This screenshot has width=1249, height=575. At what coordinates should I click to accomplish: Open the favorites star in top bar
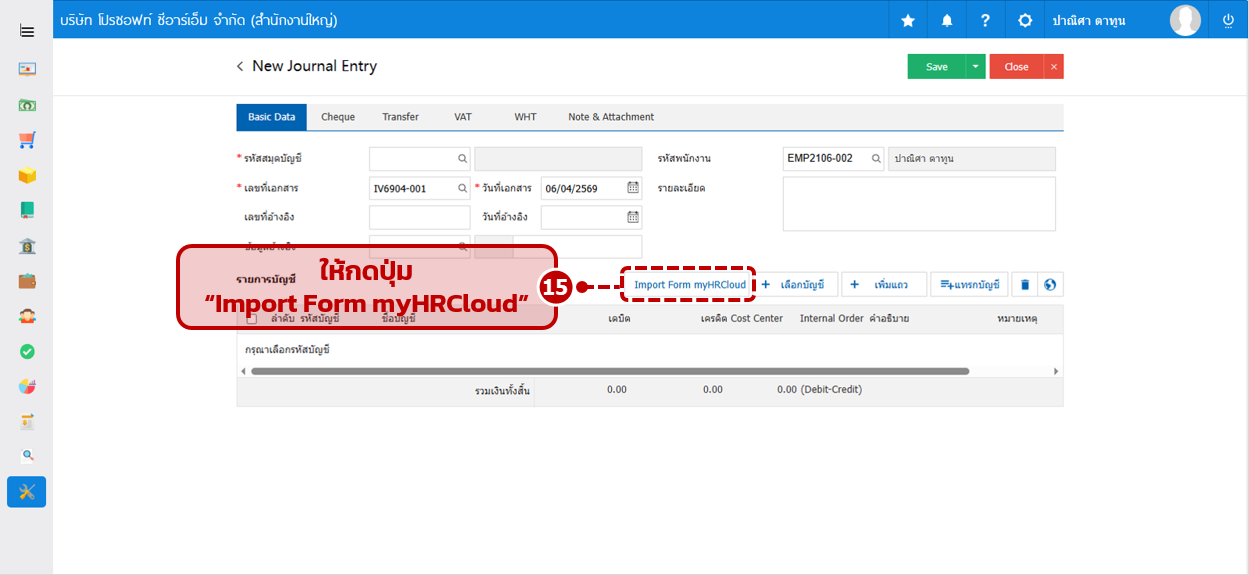[x=908, y=21]
